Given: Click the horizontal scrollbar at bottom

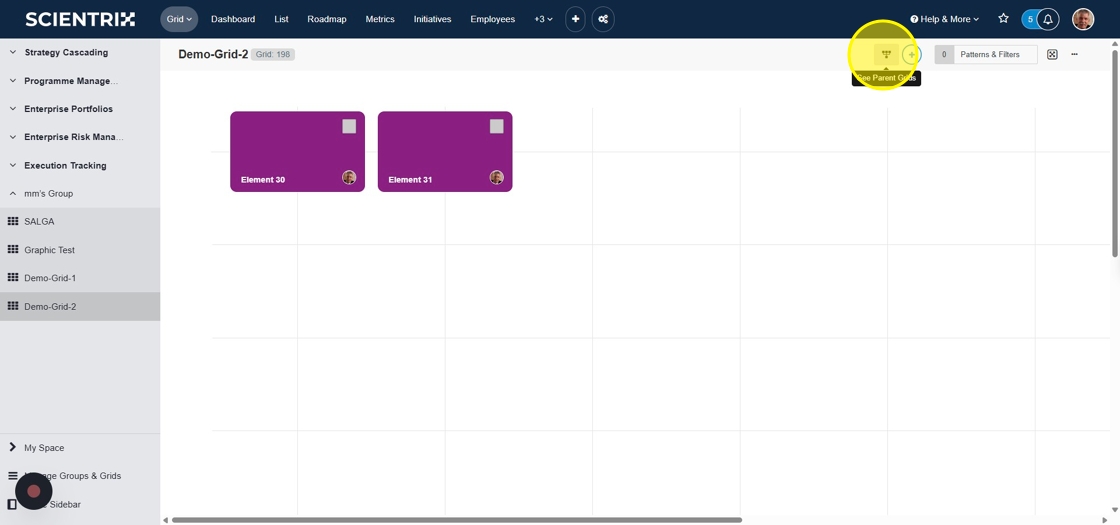Looking at the screenshot, I should coord(456,520).
